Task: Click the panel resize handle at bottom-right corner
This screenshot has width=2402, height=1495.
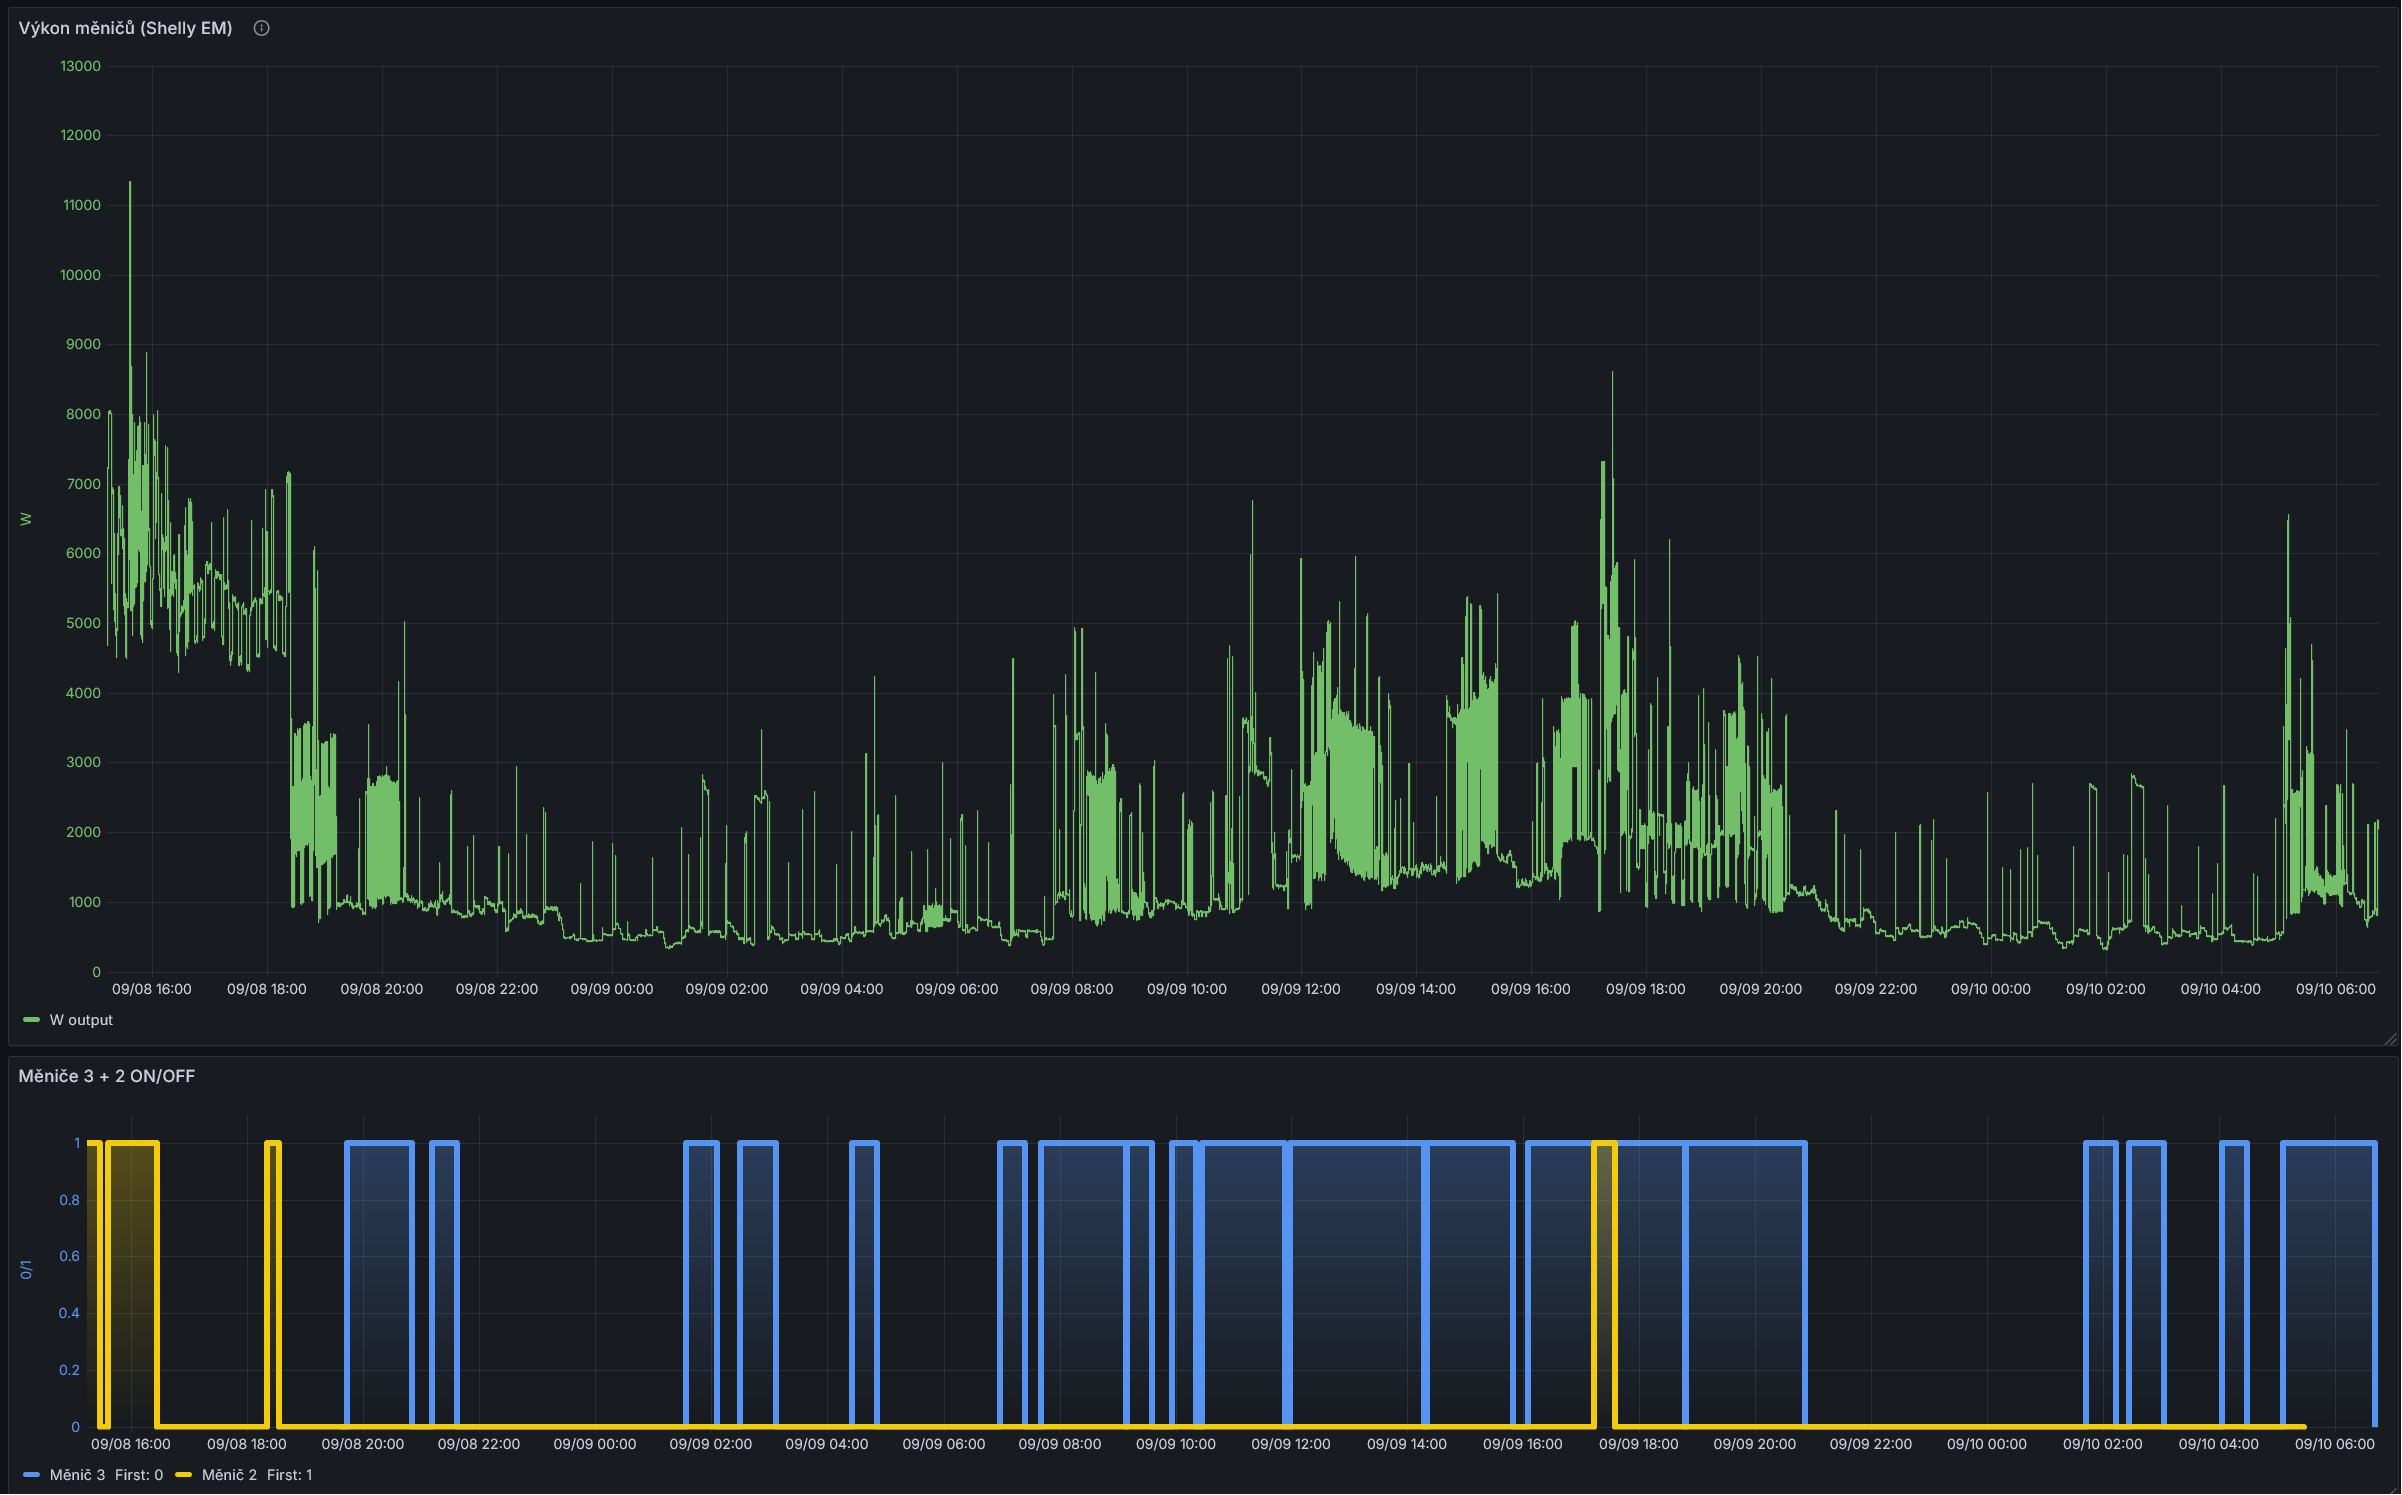Action: tap(2390, 1040)
